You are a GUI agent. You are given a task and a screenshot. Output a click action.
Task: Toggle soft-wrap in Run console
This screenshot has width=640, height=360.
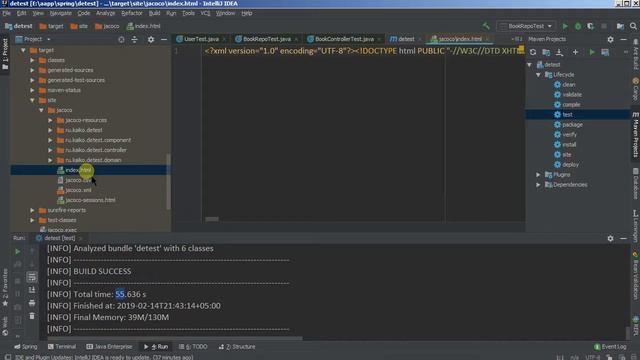coord(32,277)
